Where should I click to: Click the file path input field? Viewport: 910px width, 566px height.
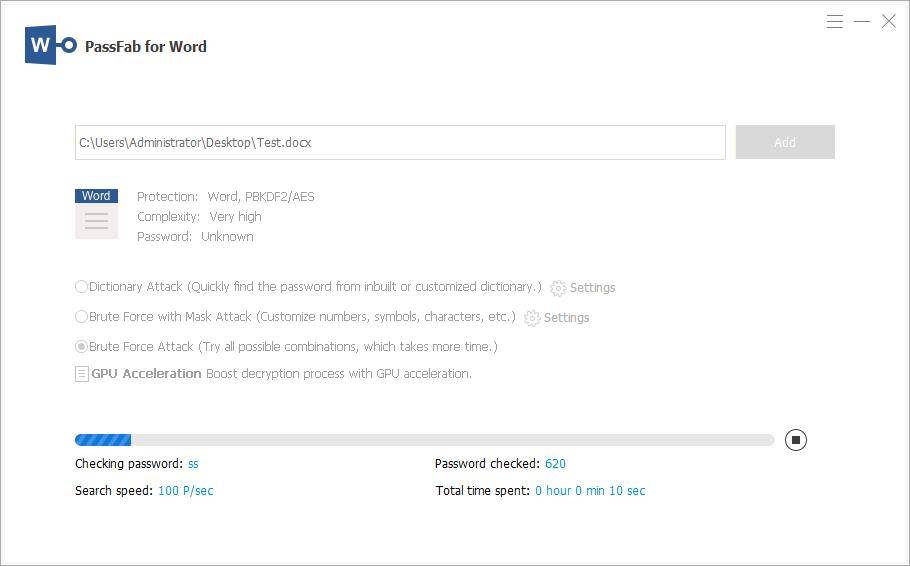point(400,143)
